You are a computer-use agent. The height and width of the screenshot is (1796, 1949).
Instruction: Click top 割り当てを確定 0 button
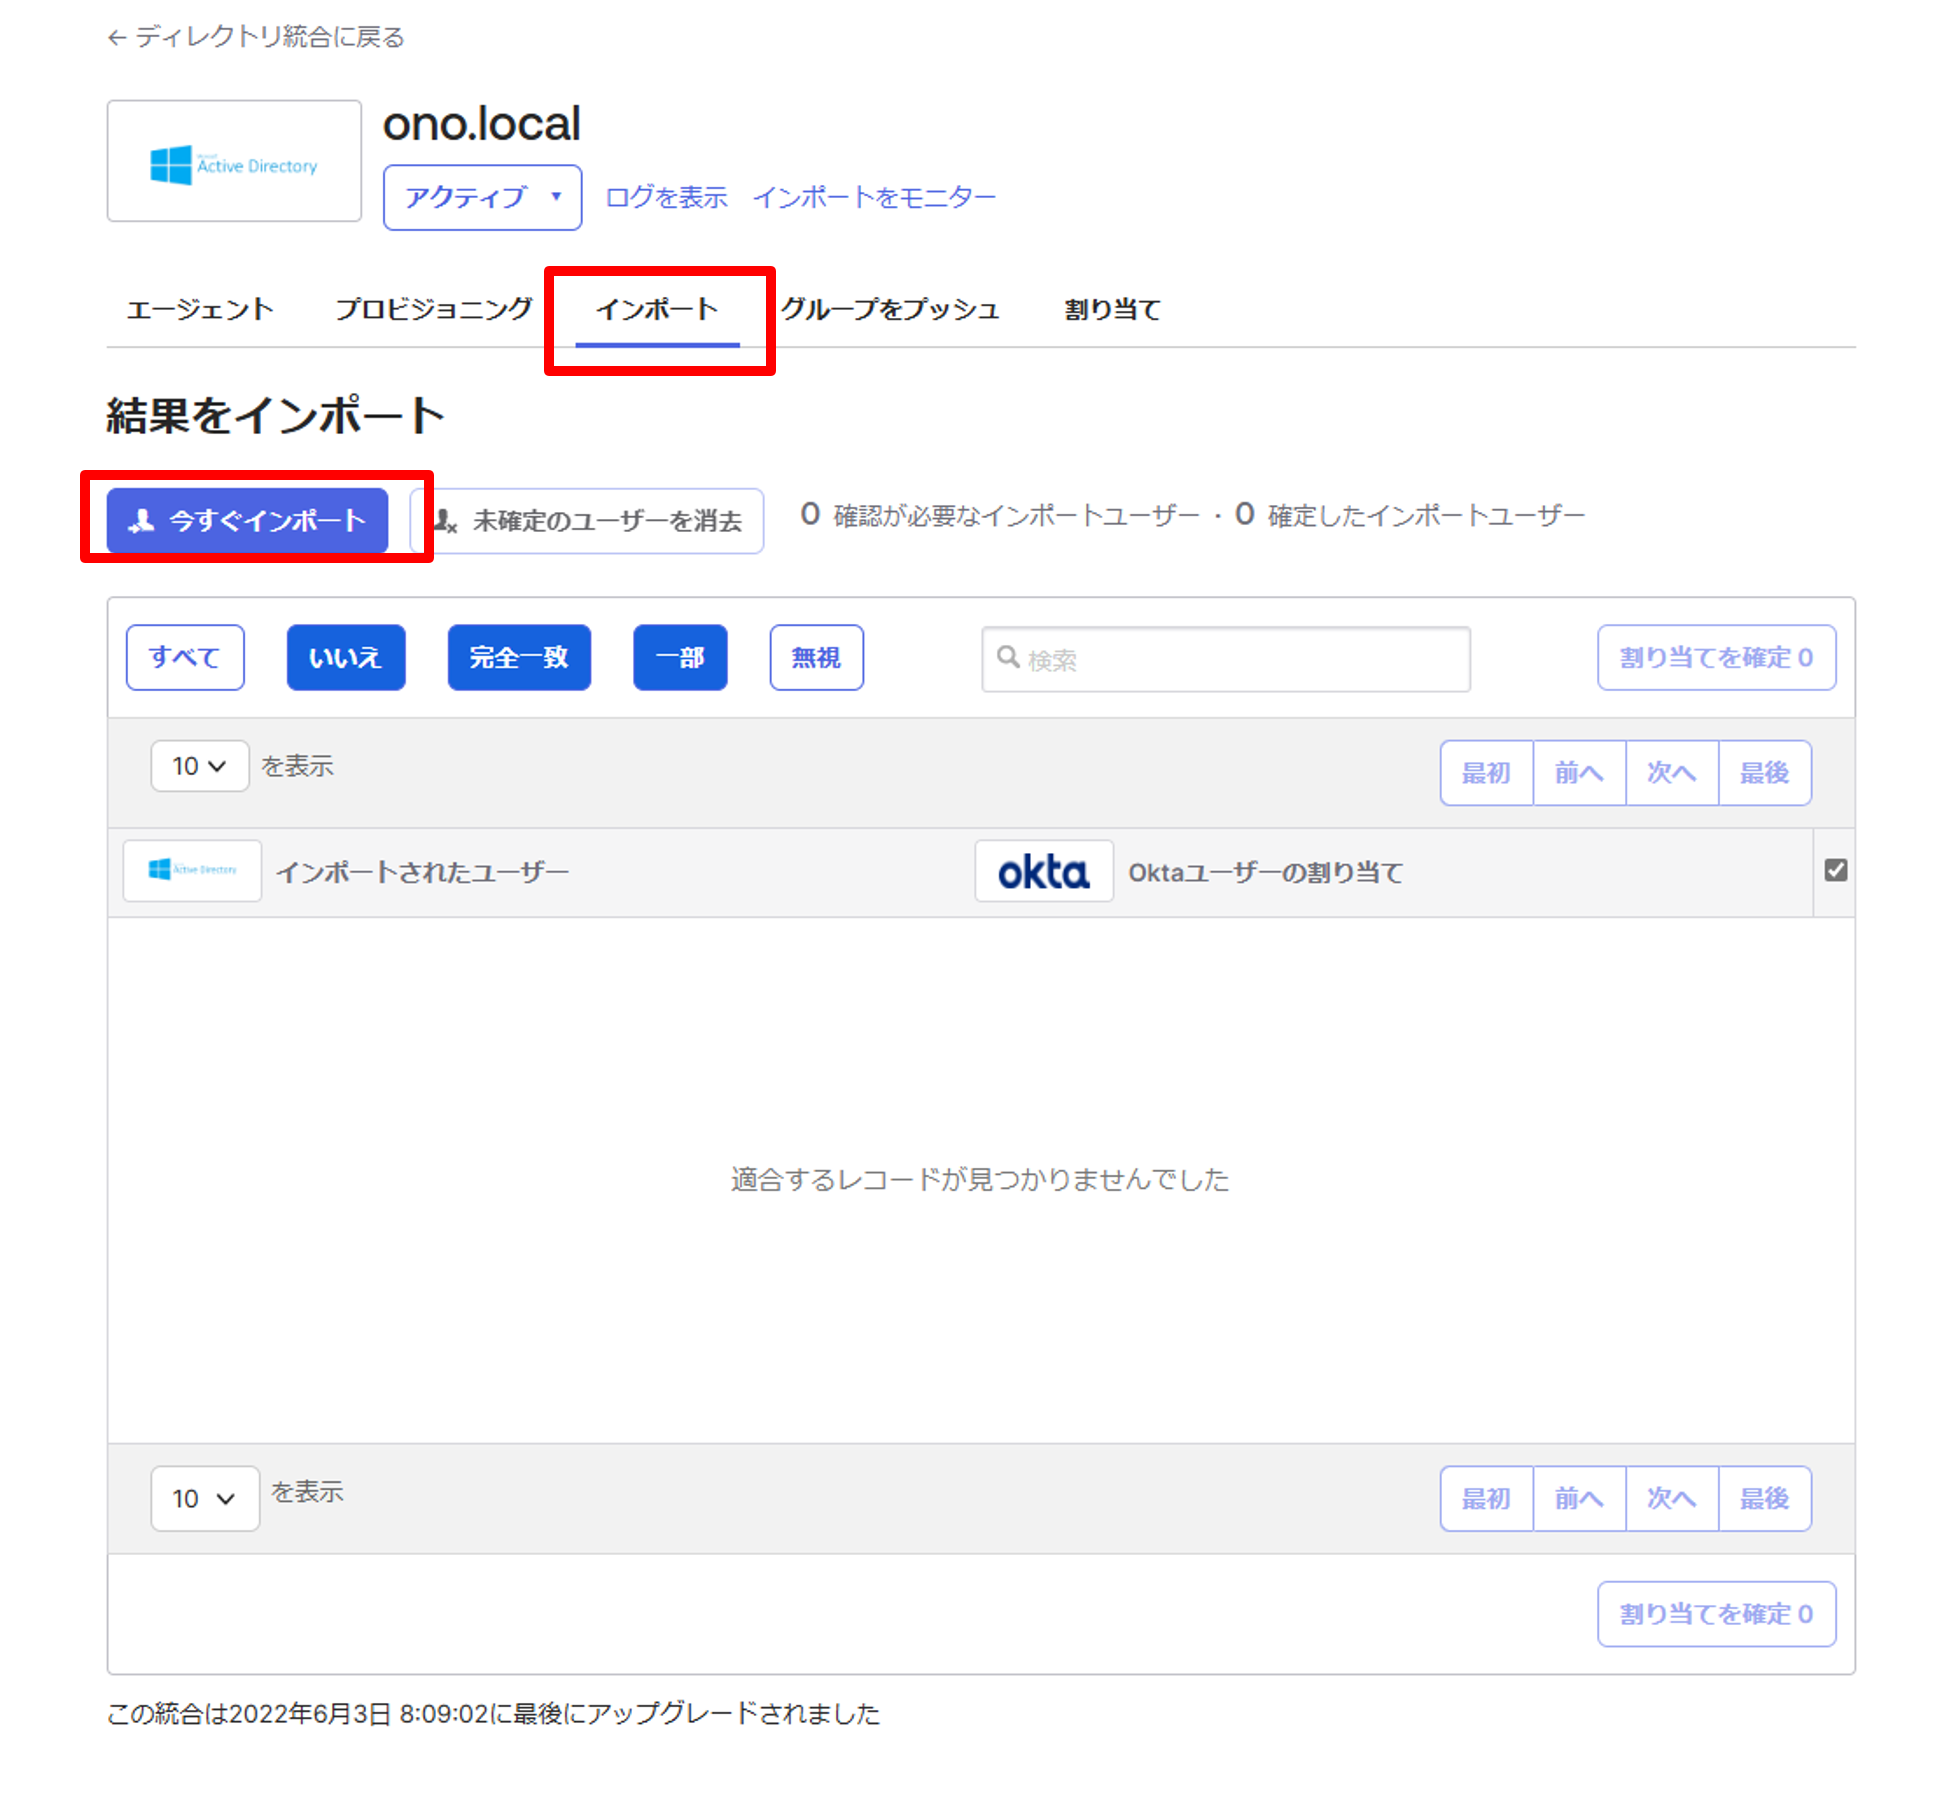pos(1716,658)
